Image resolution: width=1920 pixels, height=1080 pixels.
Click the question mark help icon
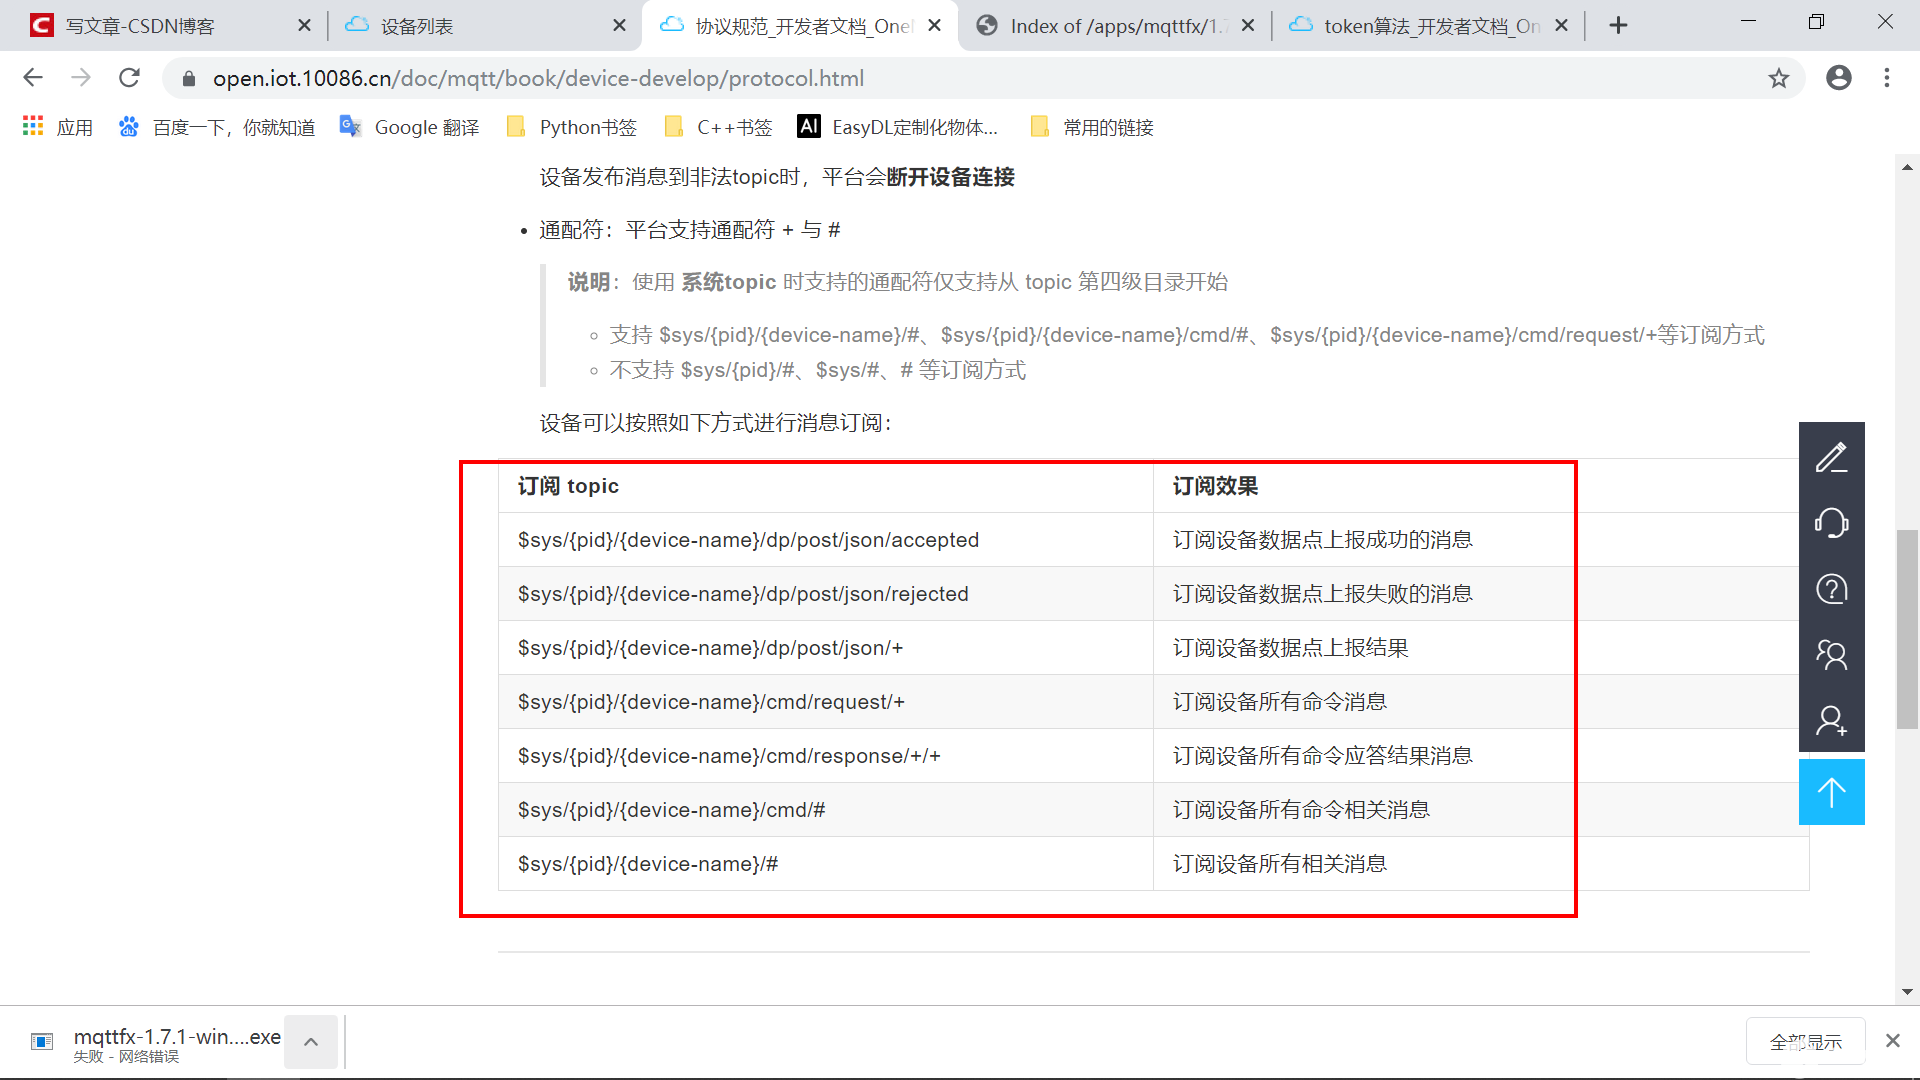pos(1831,589)
